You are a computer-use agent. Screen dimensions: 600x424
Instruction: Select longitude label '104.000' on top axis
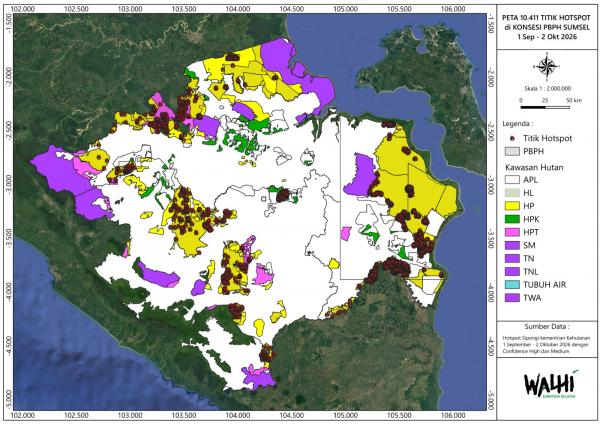pos(238,9)
